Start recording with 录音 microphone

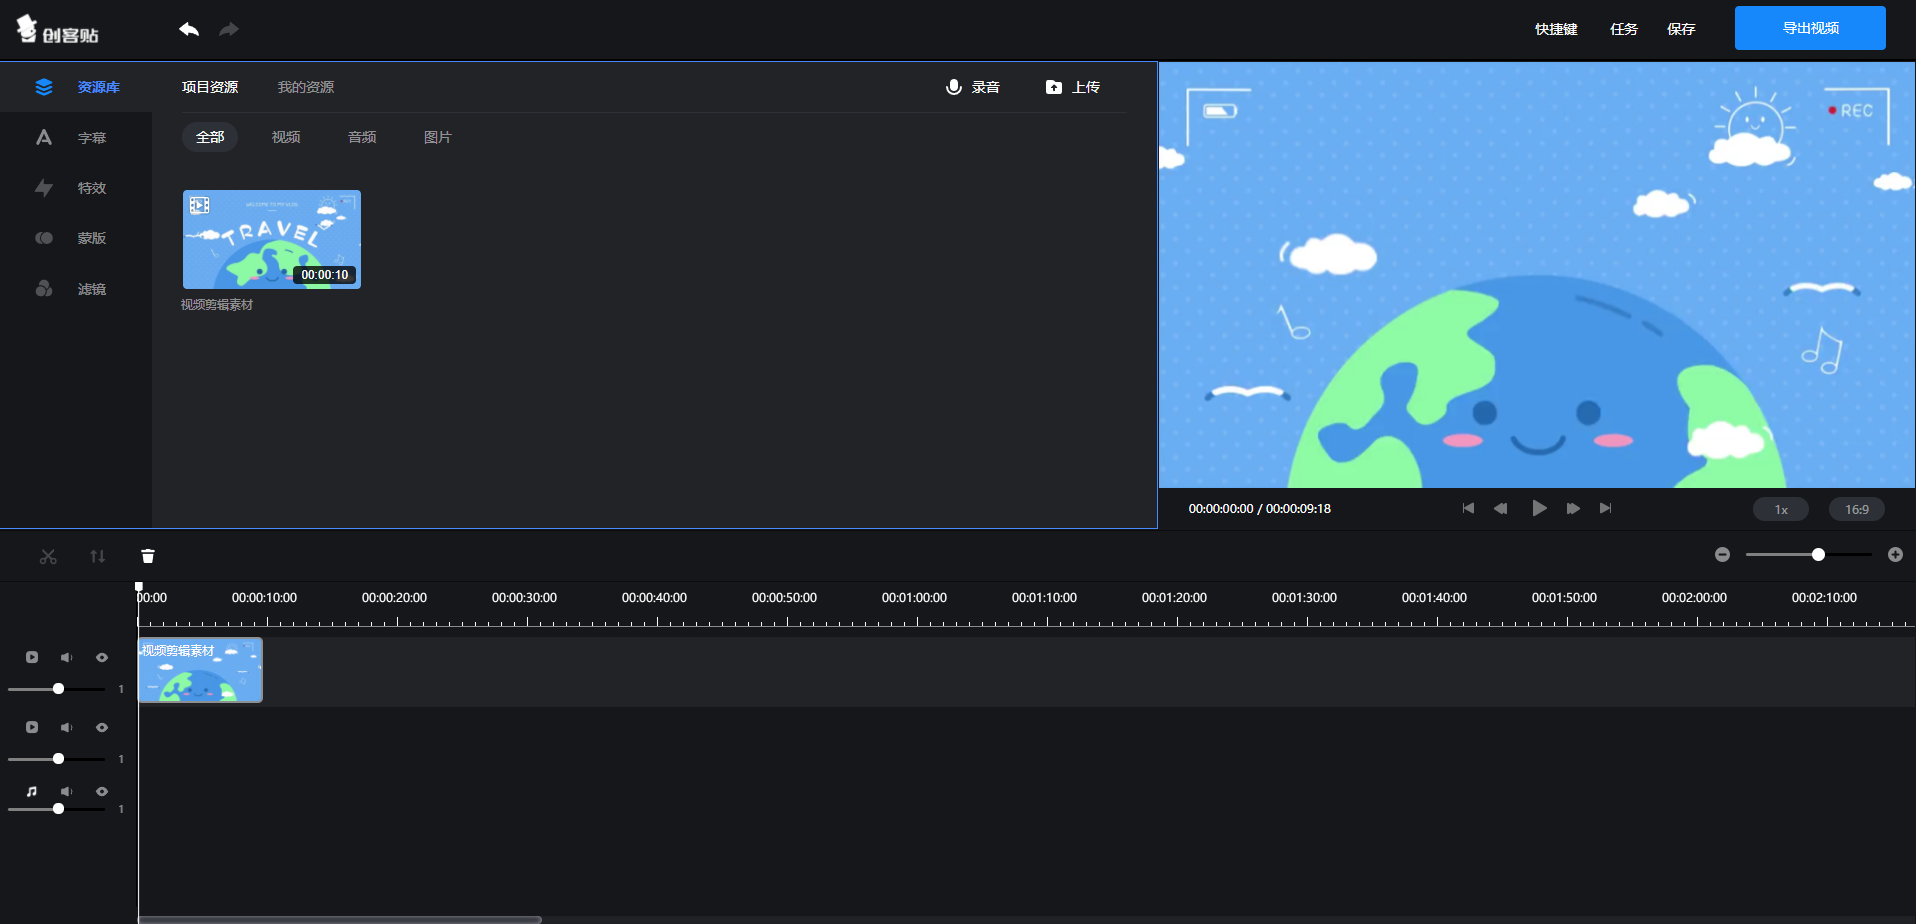click(x=973, y=87)
